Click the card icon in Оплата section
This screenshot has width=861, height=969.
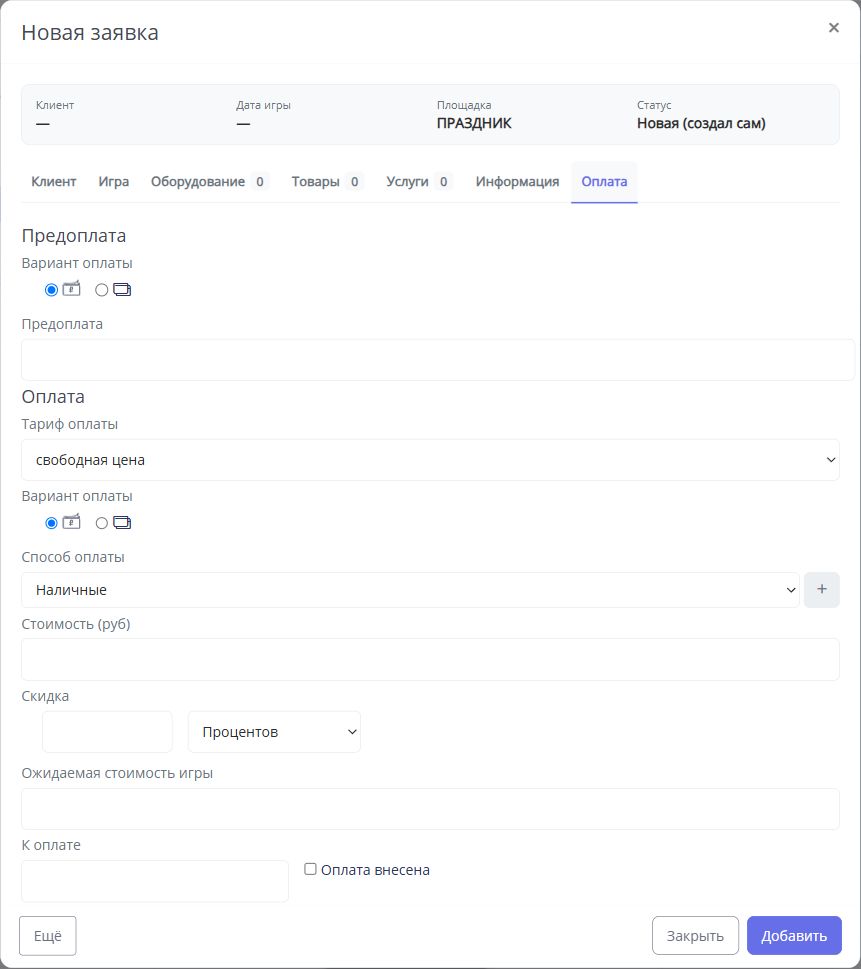point(122,522)
